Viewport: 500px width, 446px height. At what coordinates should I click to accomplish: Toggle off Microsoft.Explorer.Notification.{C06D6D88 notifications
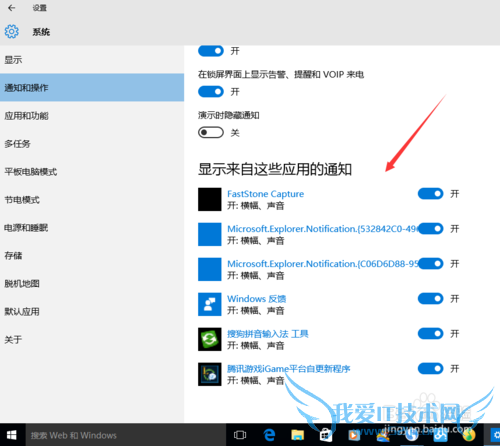pos(431,264)
